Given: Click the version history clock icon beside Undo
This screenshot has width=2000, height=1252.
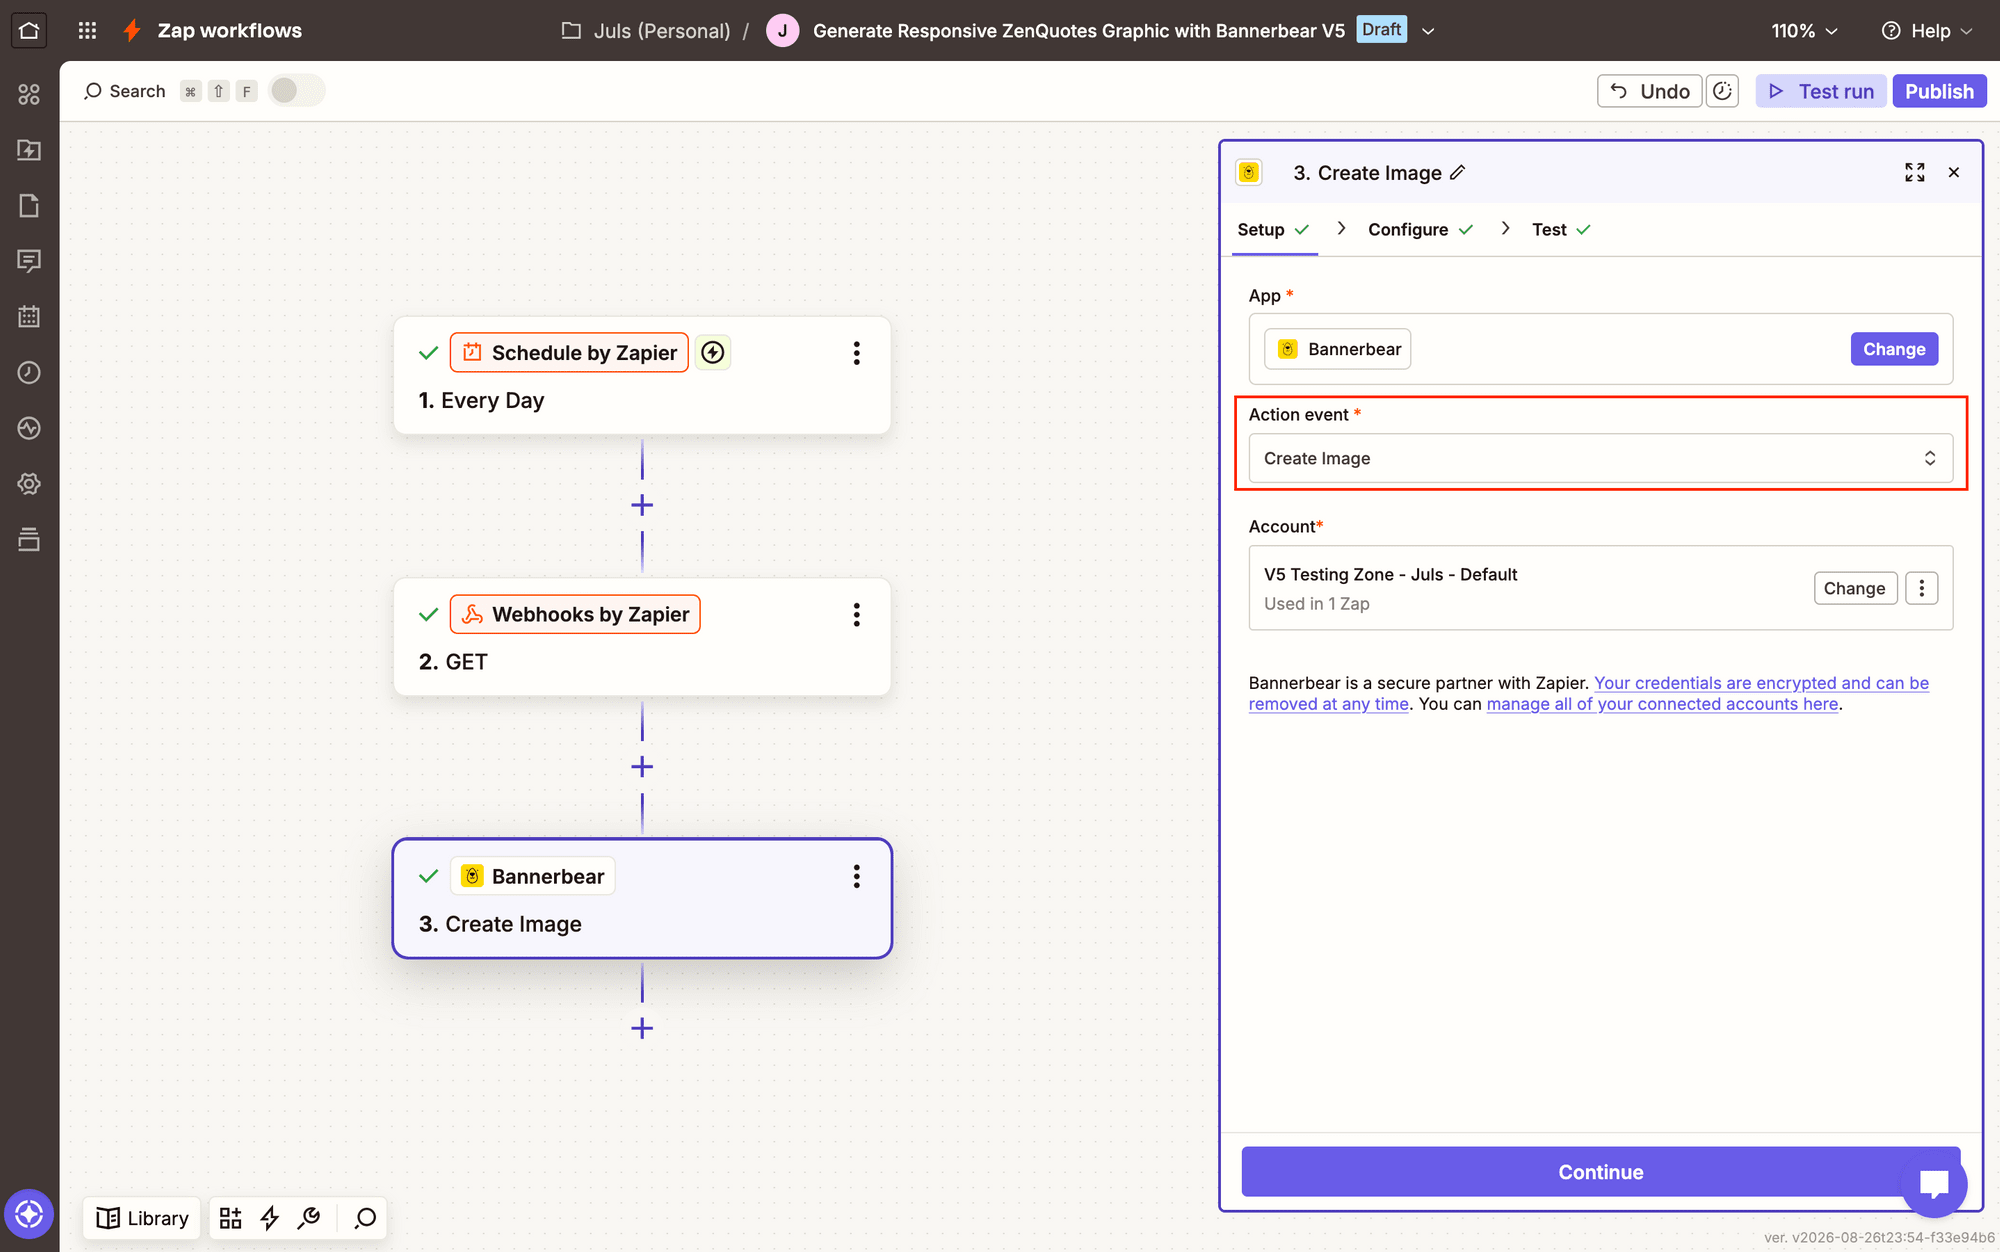Looking at the screenshot, I should click(x=1722, y=91).
